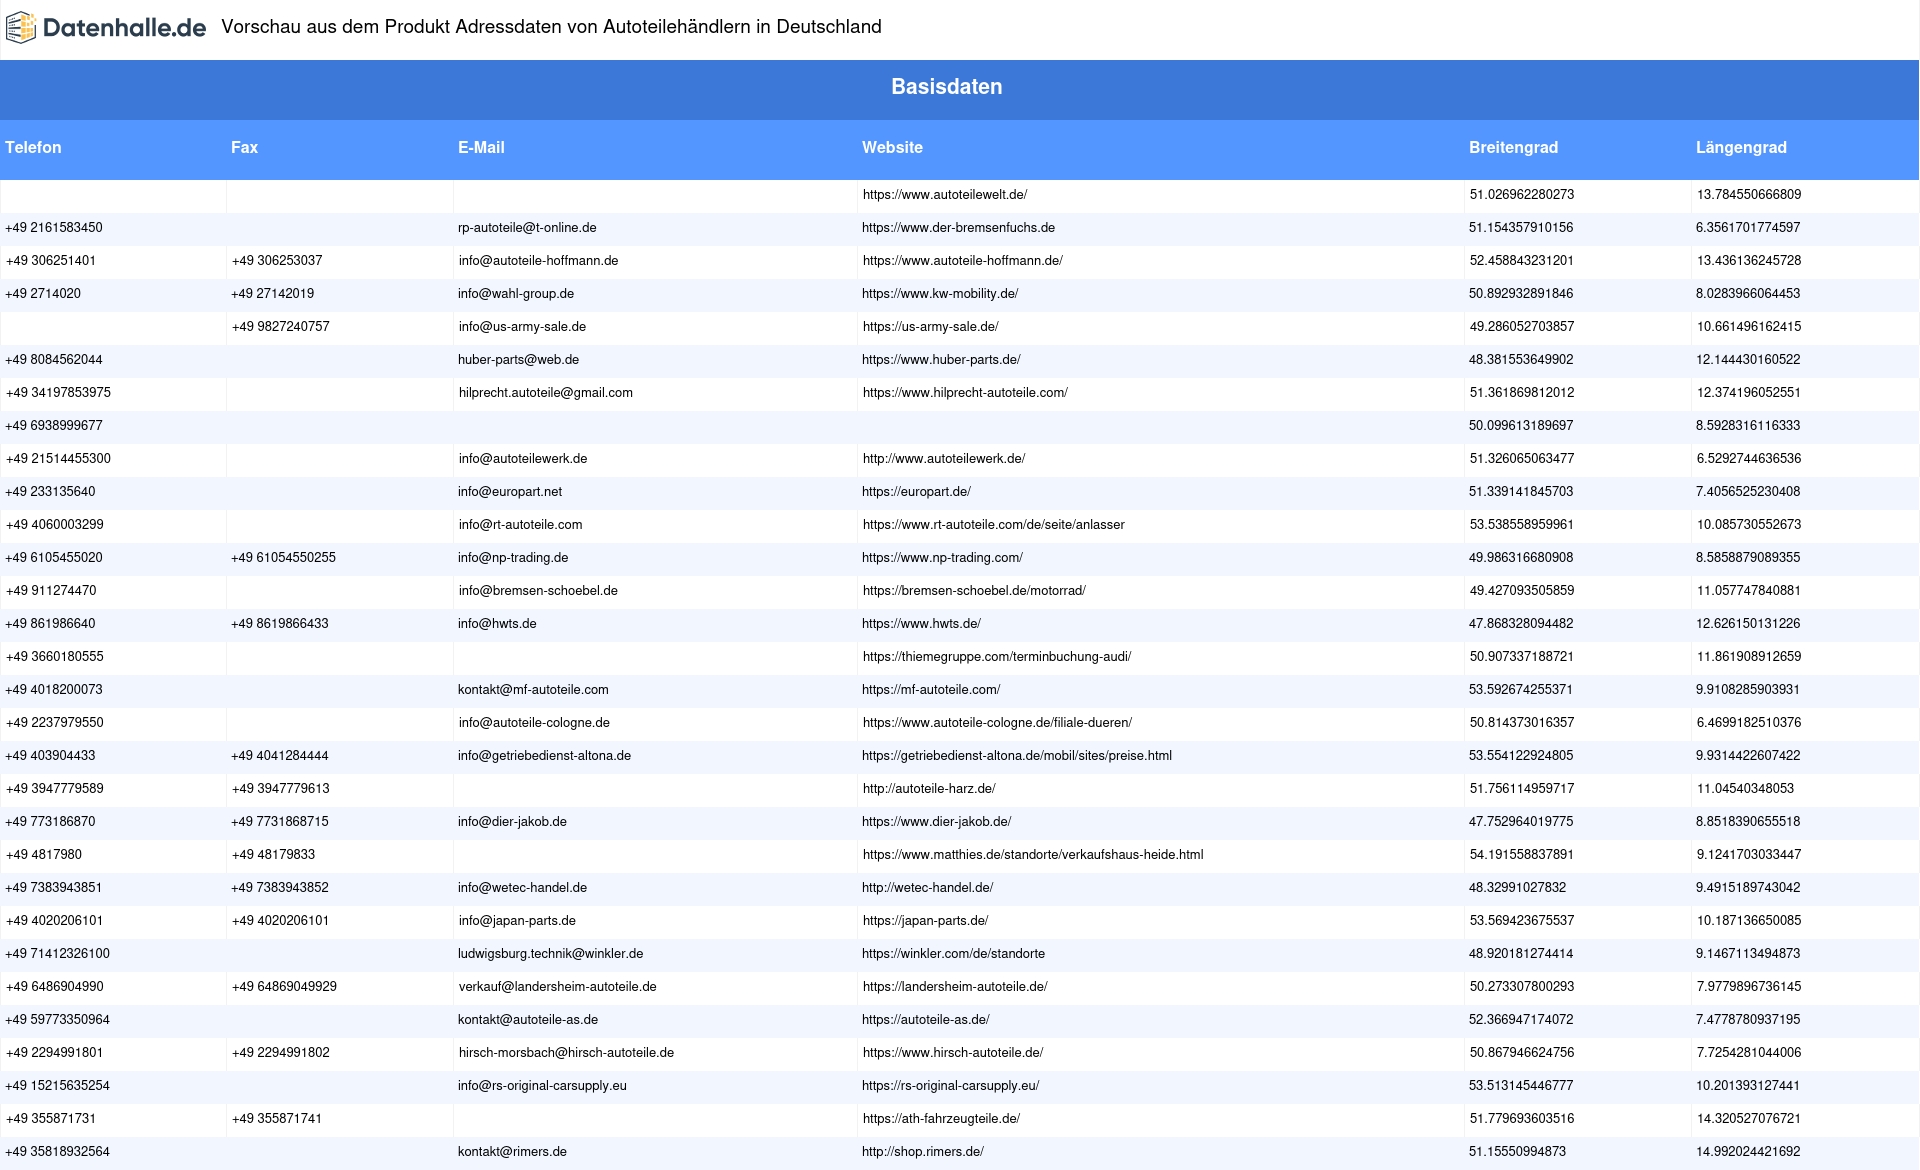This screenshot has height=1170, width=1920.
Task: Open the thiemegruppe.com terminbuchung-audi link
Action: click(x=997, y=657)
